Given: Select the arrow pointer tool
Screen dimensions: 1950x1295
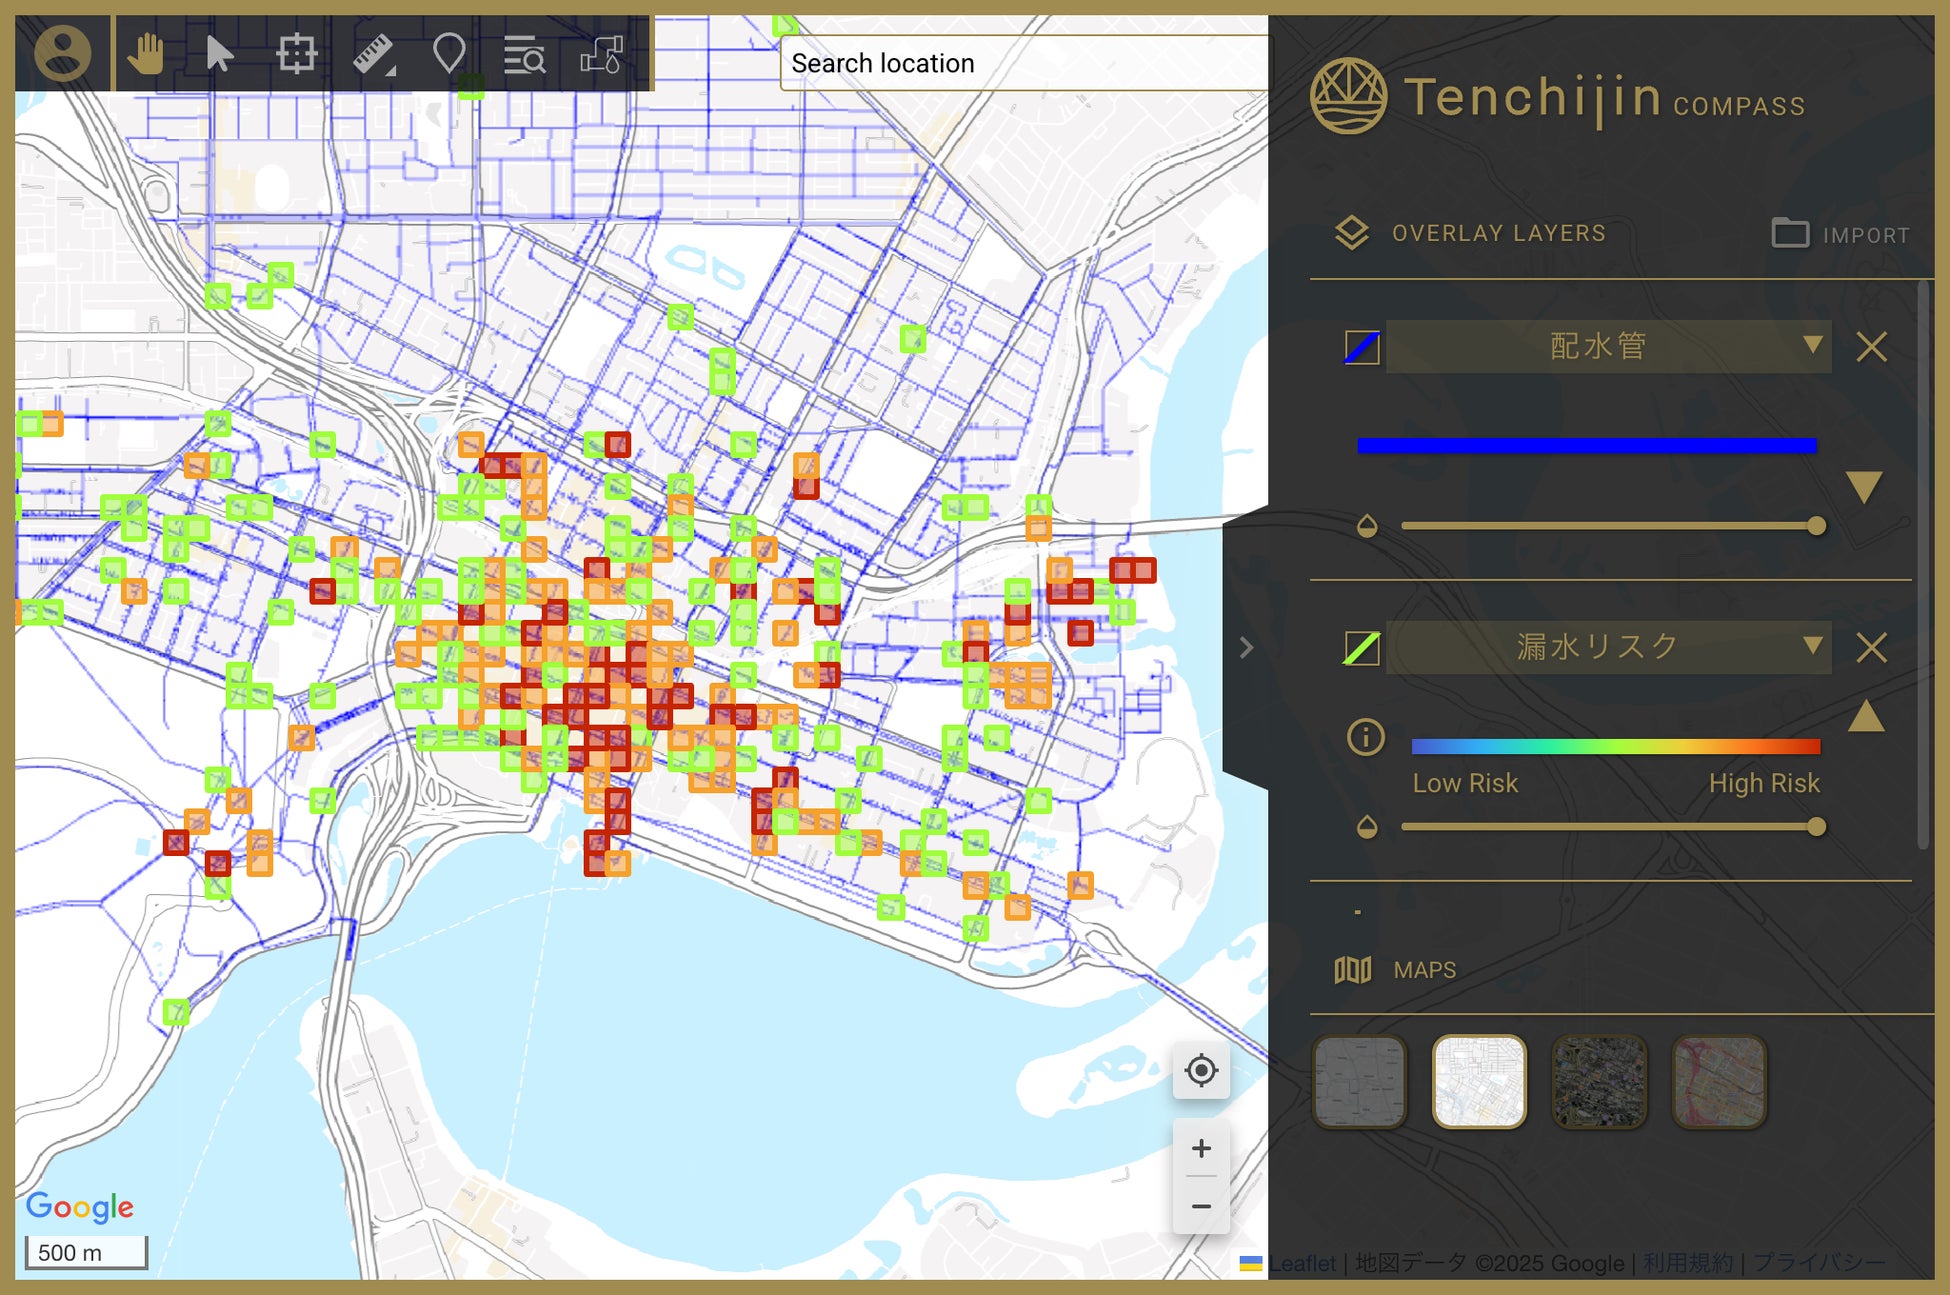Looking at the screenshot, I should pos(219,53).
